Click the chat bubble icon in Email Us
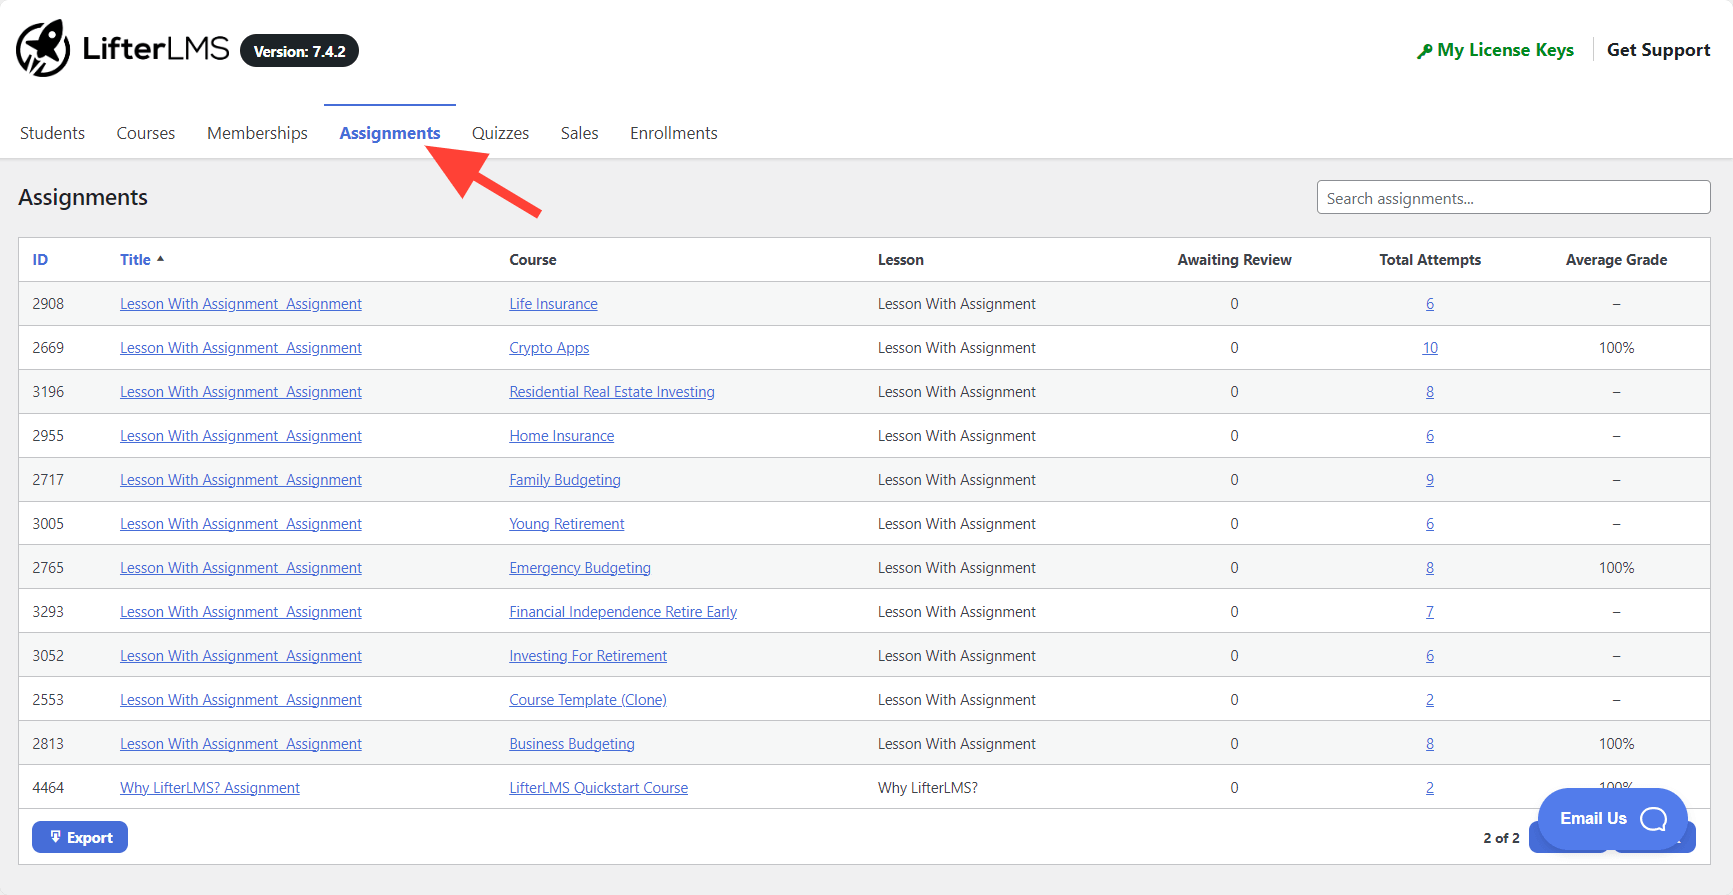The height and width of the screenshot is (895, 1733). (1654, 819)
